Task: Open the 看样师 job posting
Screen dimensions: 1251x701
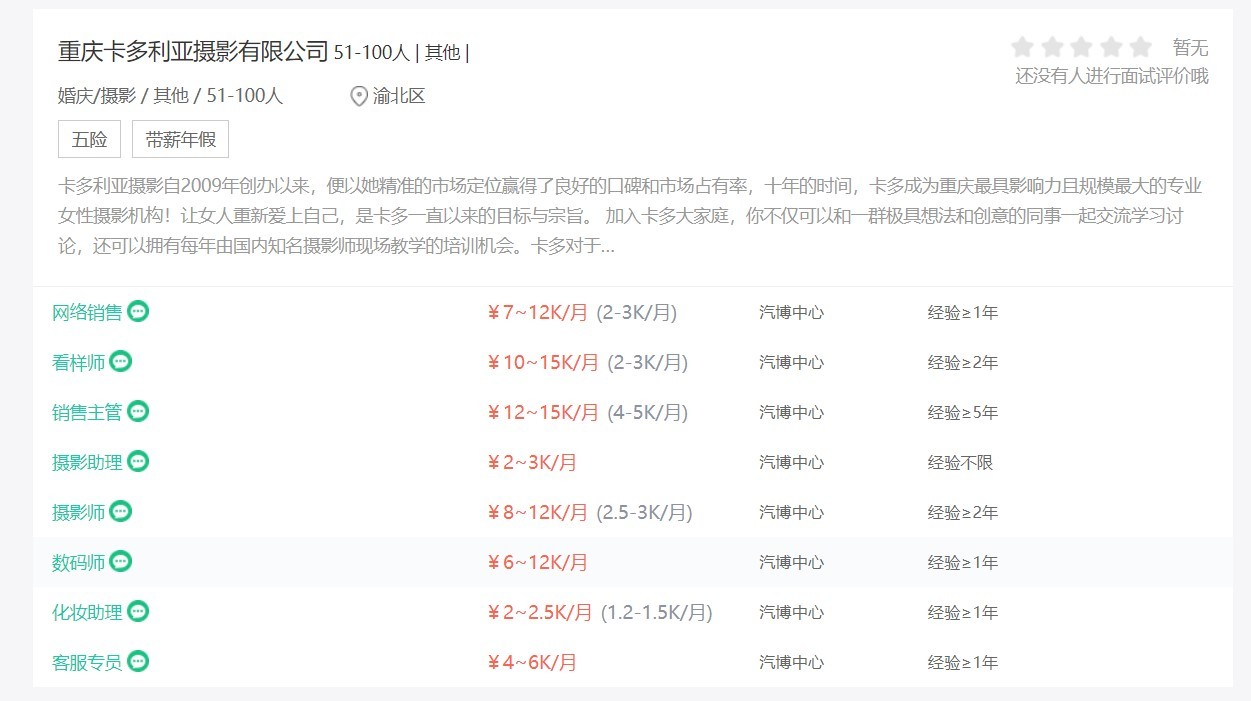Action: coord(78,363)
